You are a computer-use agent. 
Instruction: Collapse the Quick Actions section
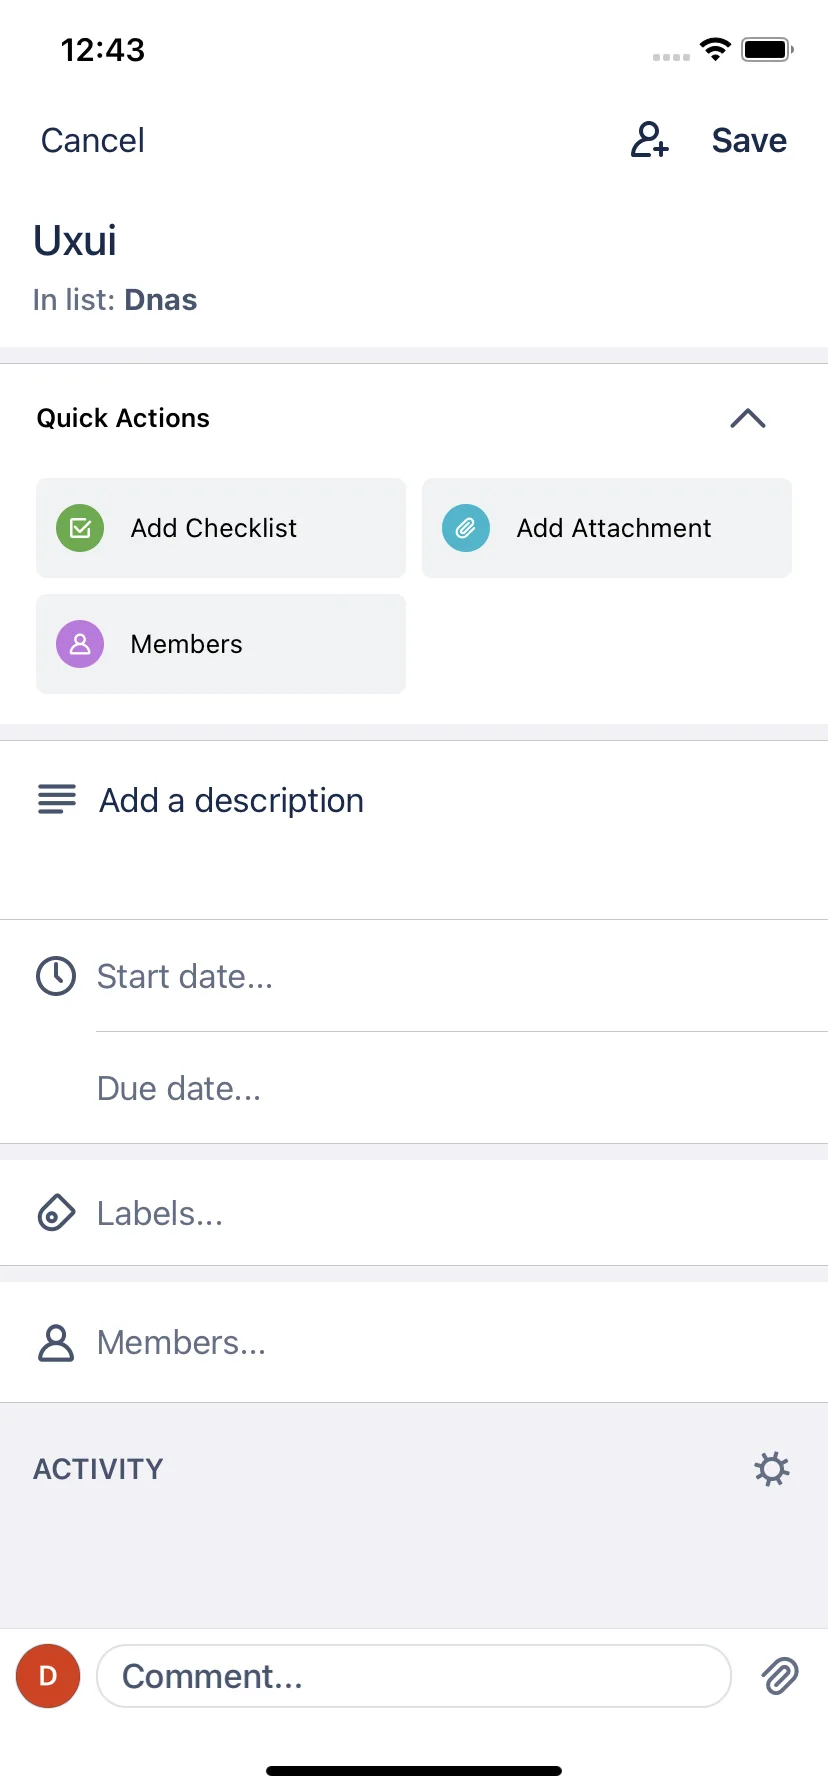coord(748,418)
